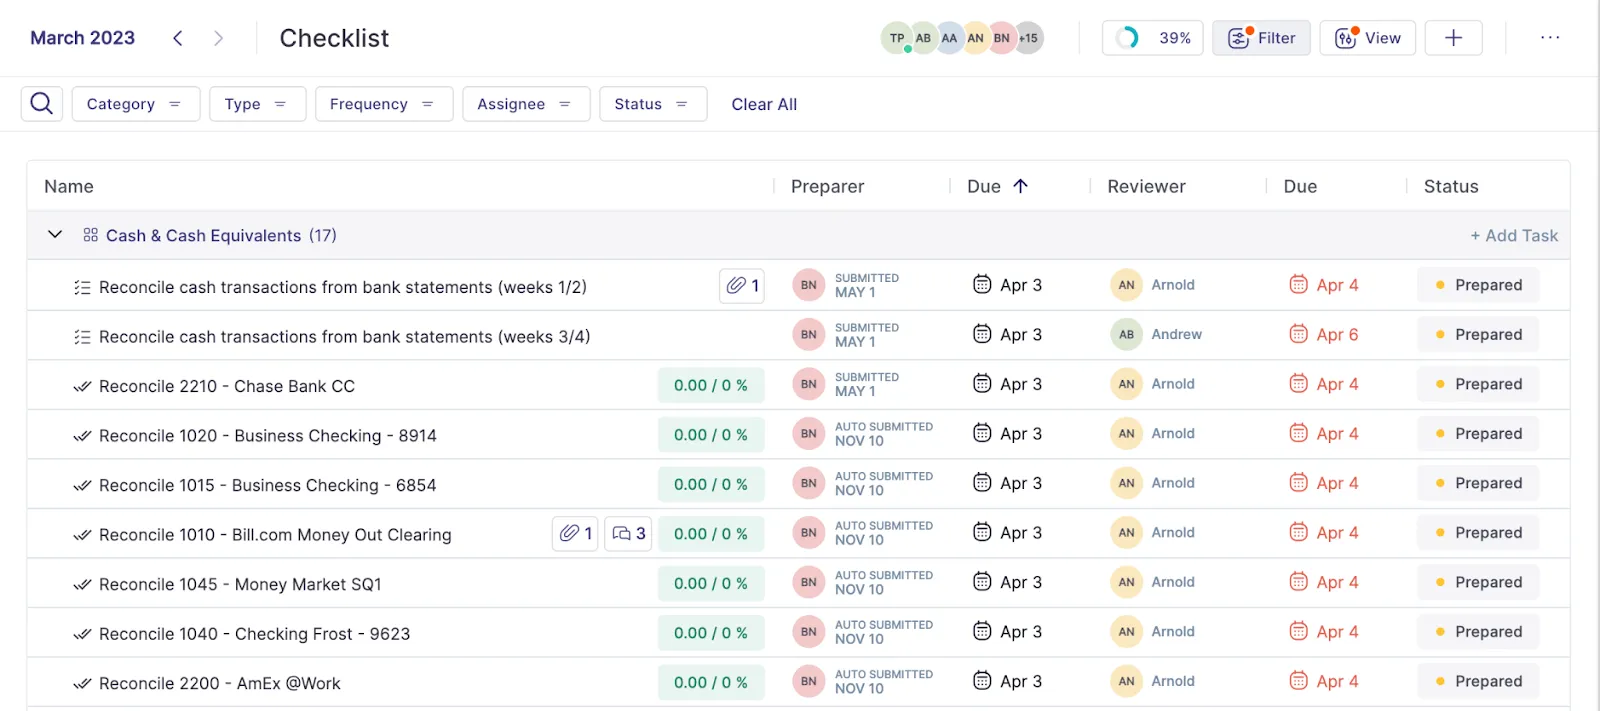Click preparer due calendar on weeks 1/2 row

tap(982, 284)
